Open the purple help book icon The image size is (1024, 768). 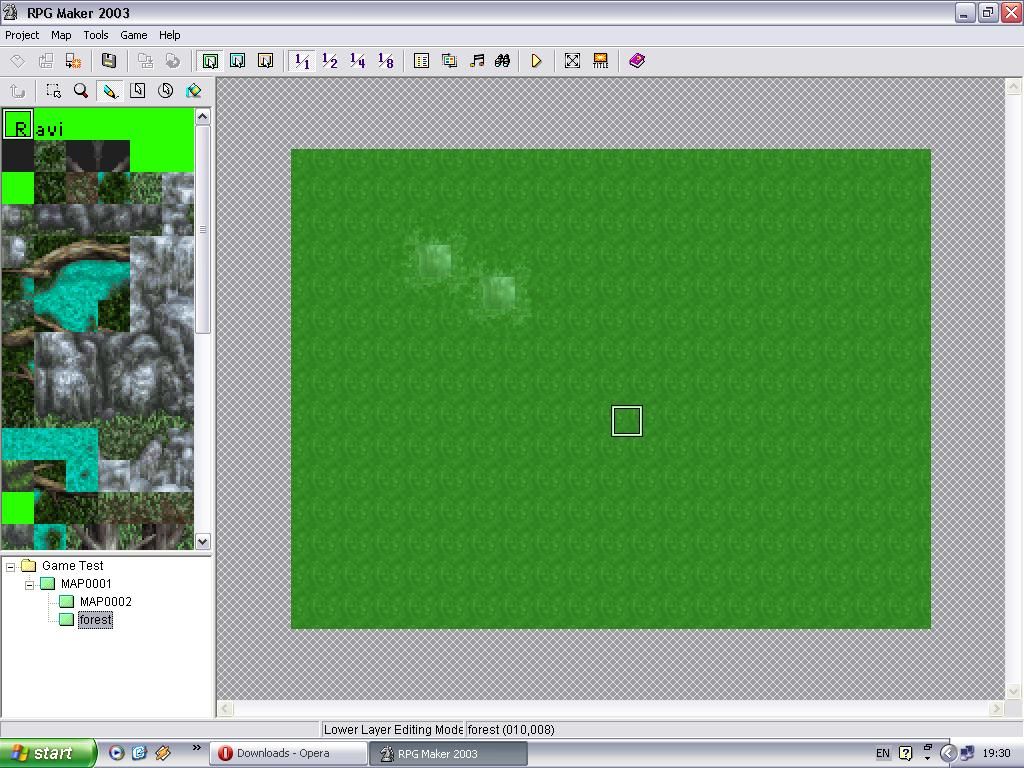(x=637, y=61)
